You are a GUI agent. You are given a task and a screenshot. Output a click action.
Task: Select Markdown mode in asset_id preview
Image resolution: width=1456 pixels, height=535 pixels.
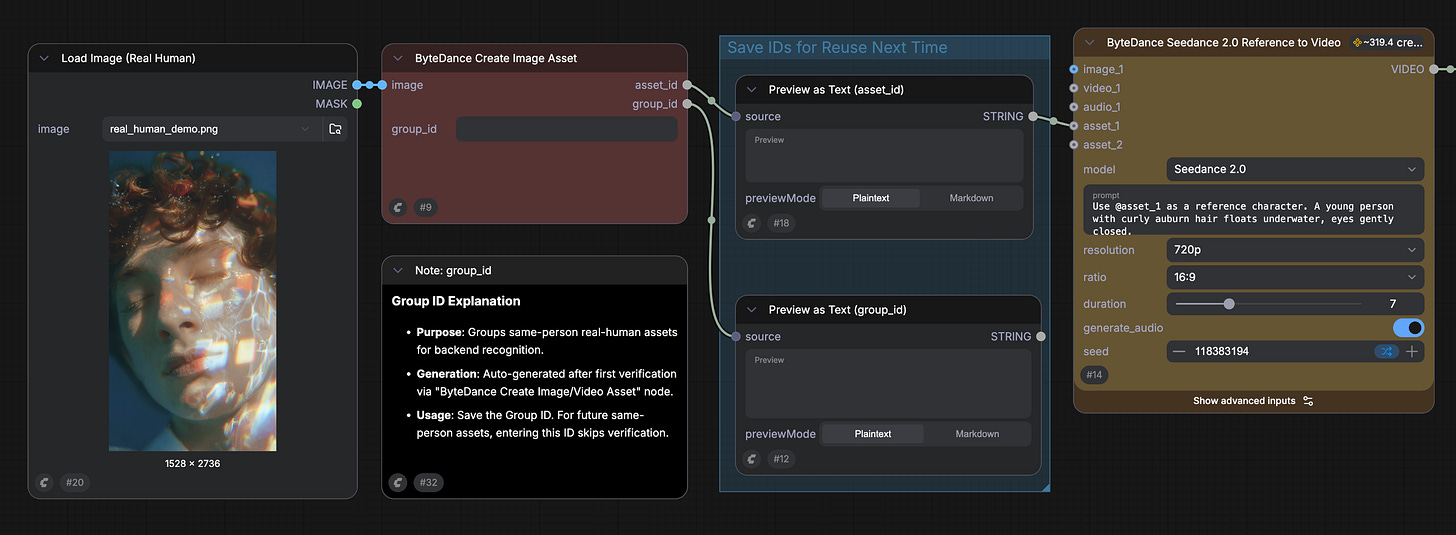(x=971, y=198)
